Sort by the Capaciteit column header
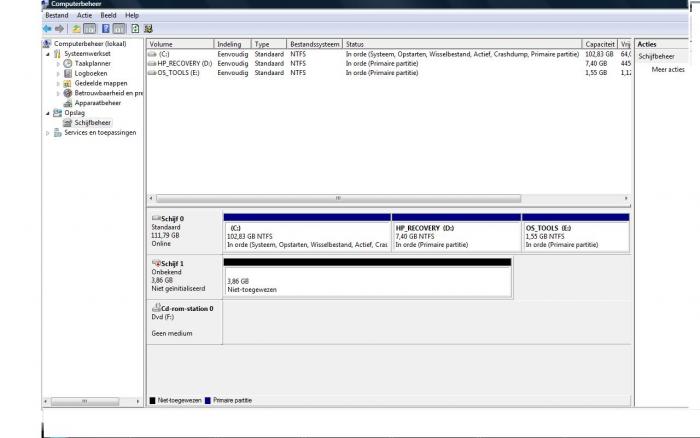This screenshot has height=438, width=700. coord(600,44)
